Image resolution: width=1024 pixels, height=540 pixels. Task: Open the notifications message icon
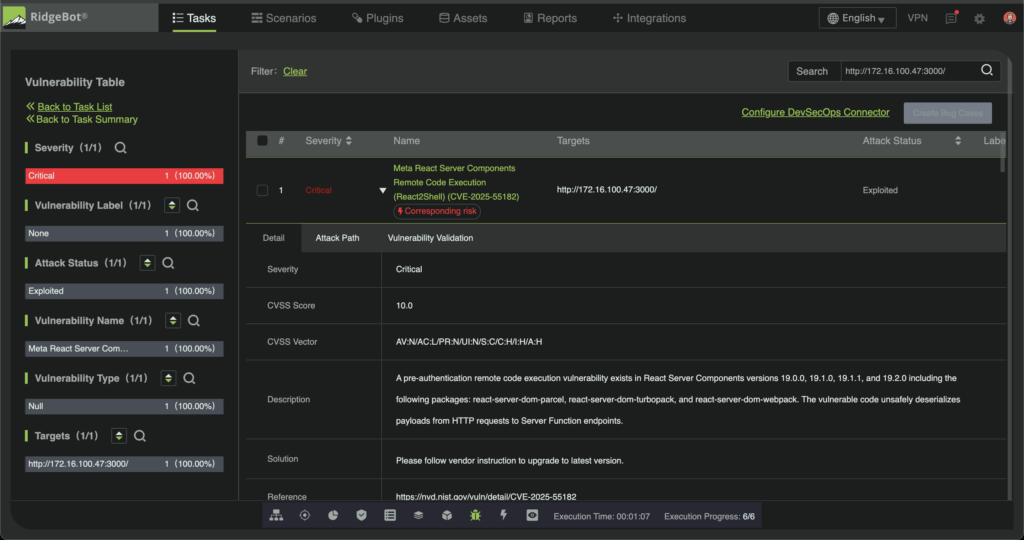pyautogui.click(x=951, y=18)
